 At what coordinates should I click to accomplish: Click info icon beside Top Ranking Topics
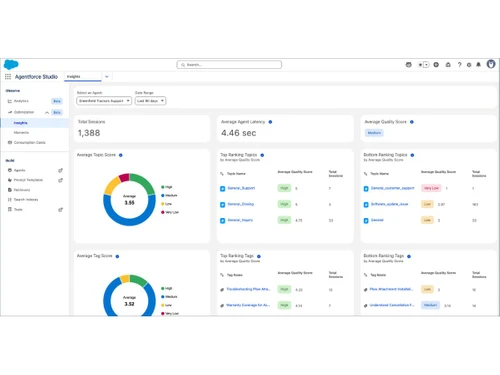[262, 155]
